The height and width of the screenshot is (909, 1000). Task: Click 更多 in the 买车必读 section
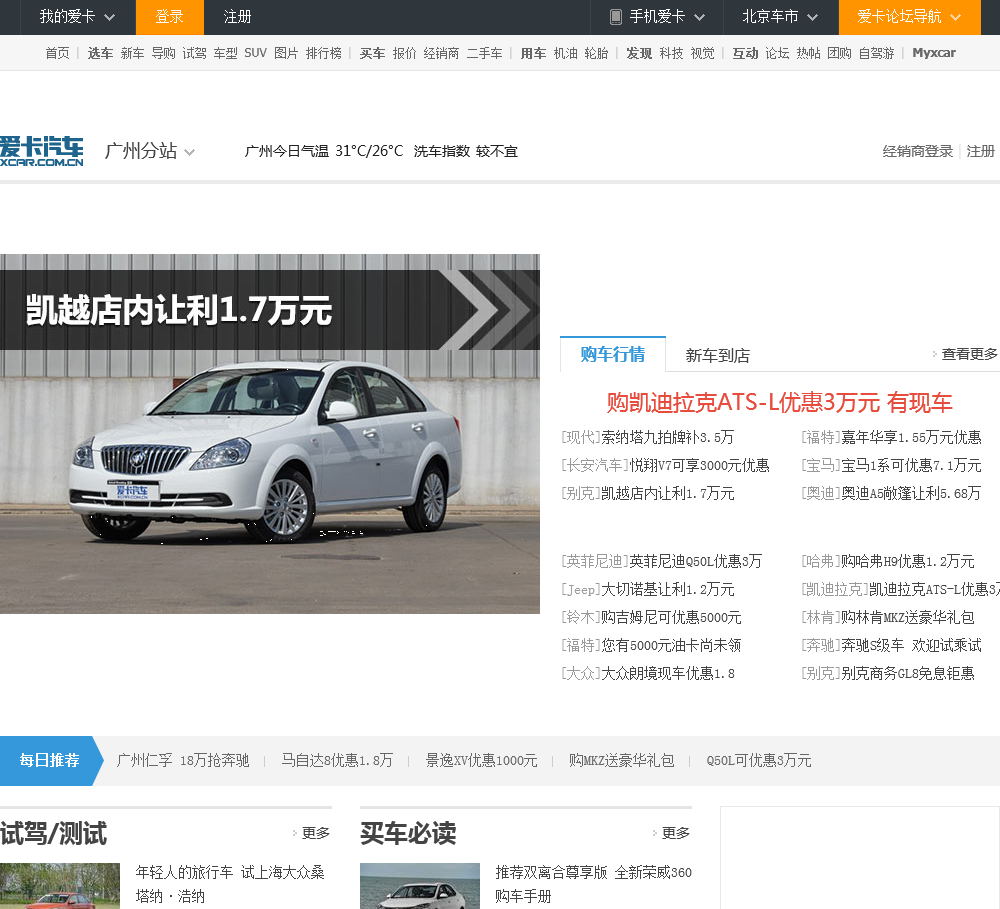click(675, 833)
